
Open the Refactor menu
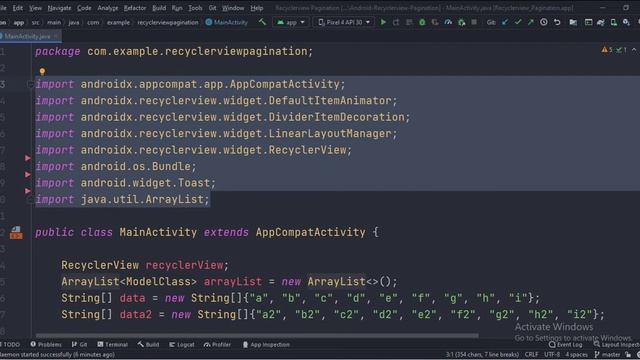[x=135, y=8]
